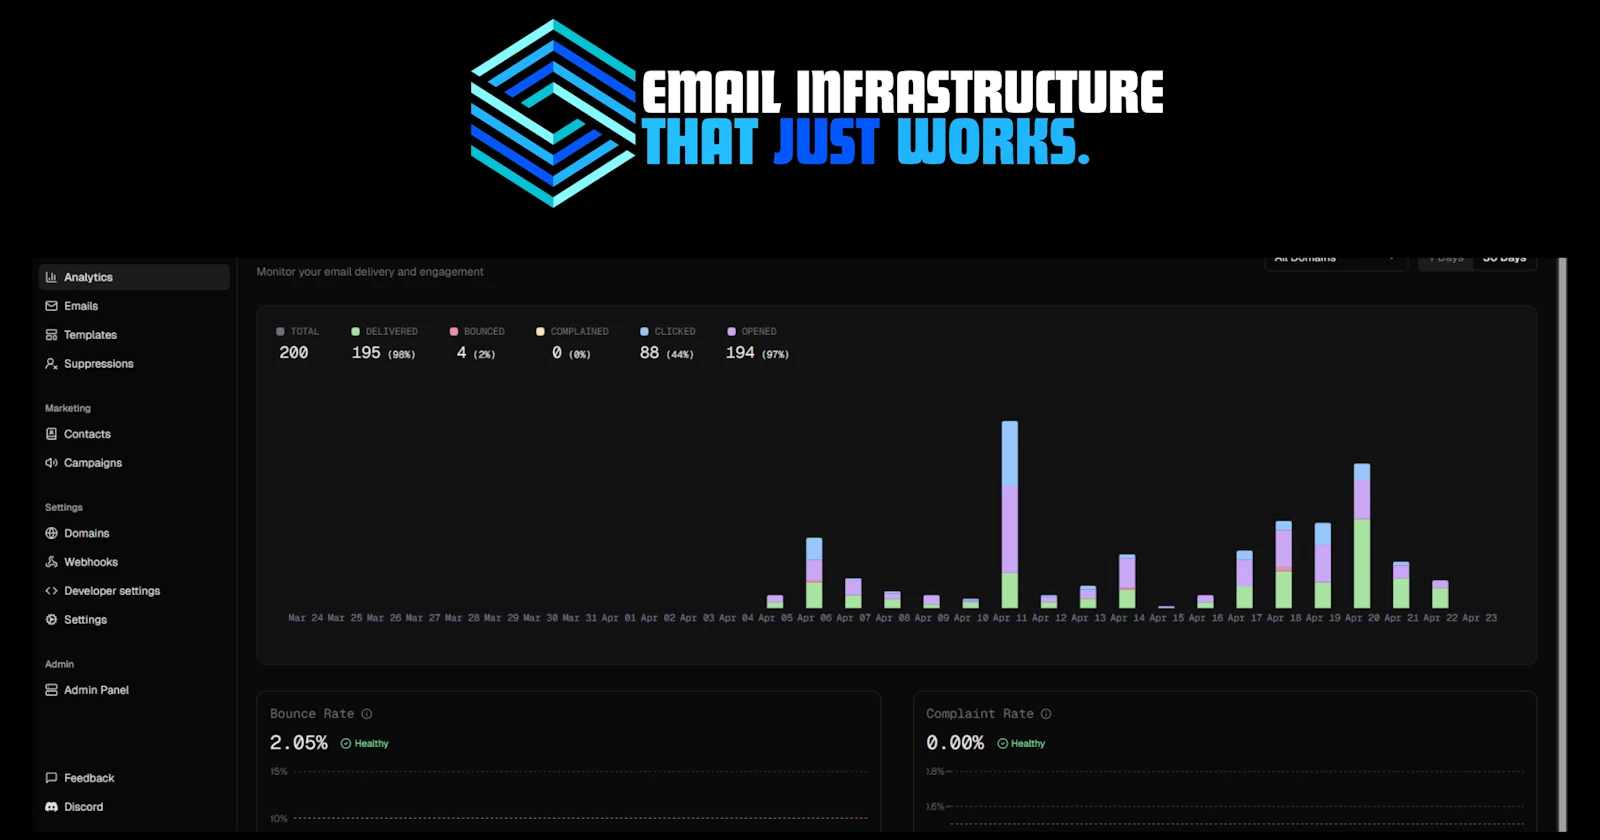Click the info icon beside Complaint Rate
The image size is (1600, 840).
pos(1046,714)
